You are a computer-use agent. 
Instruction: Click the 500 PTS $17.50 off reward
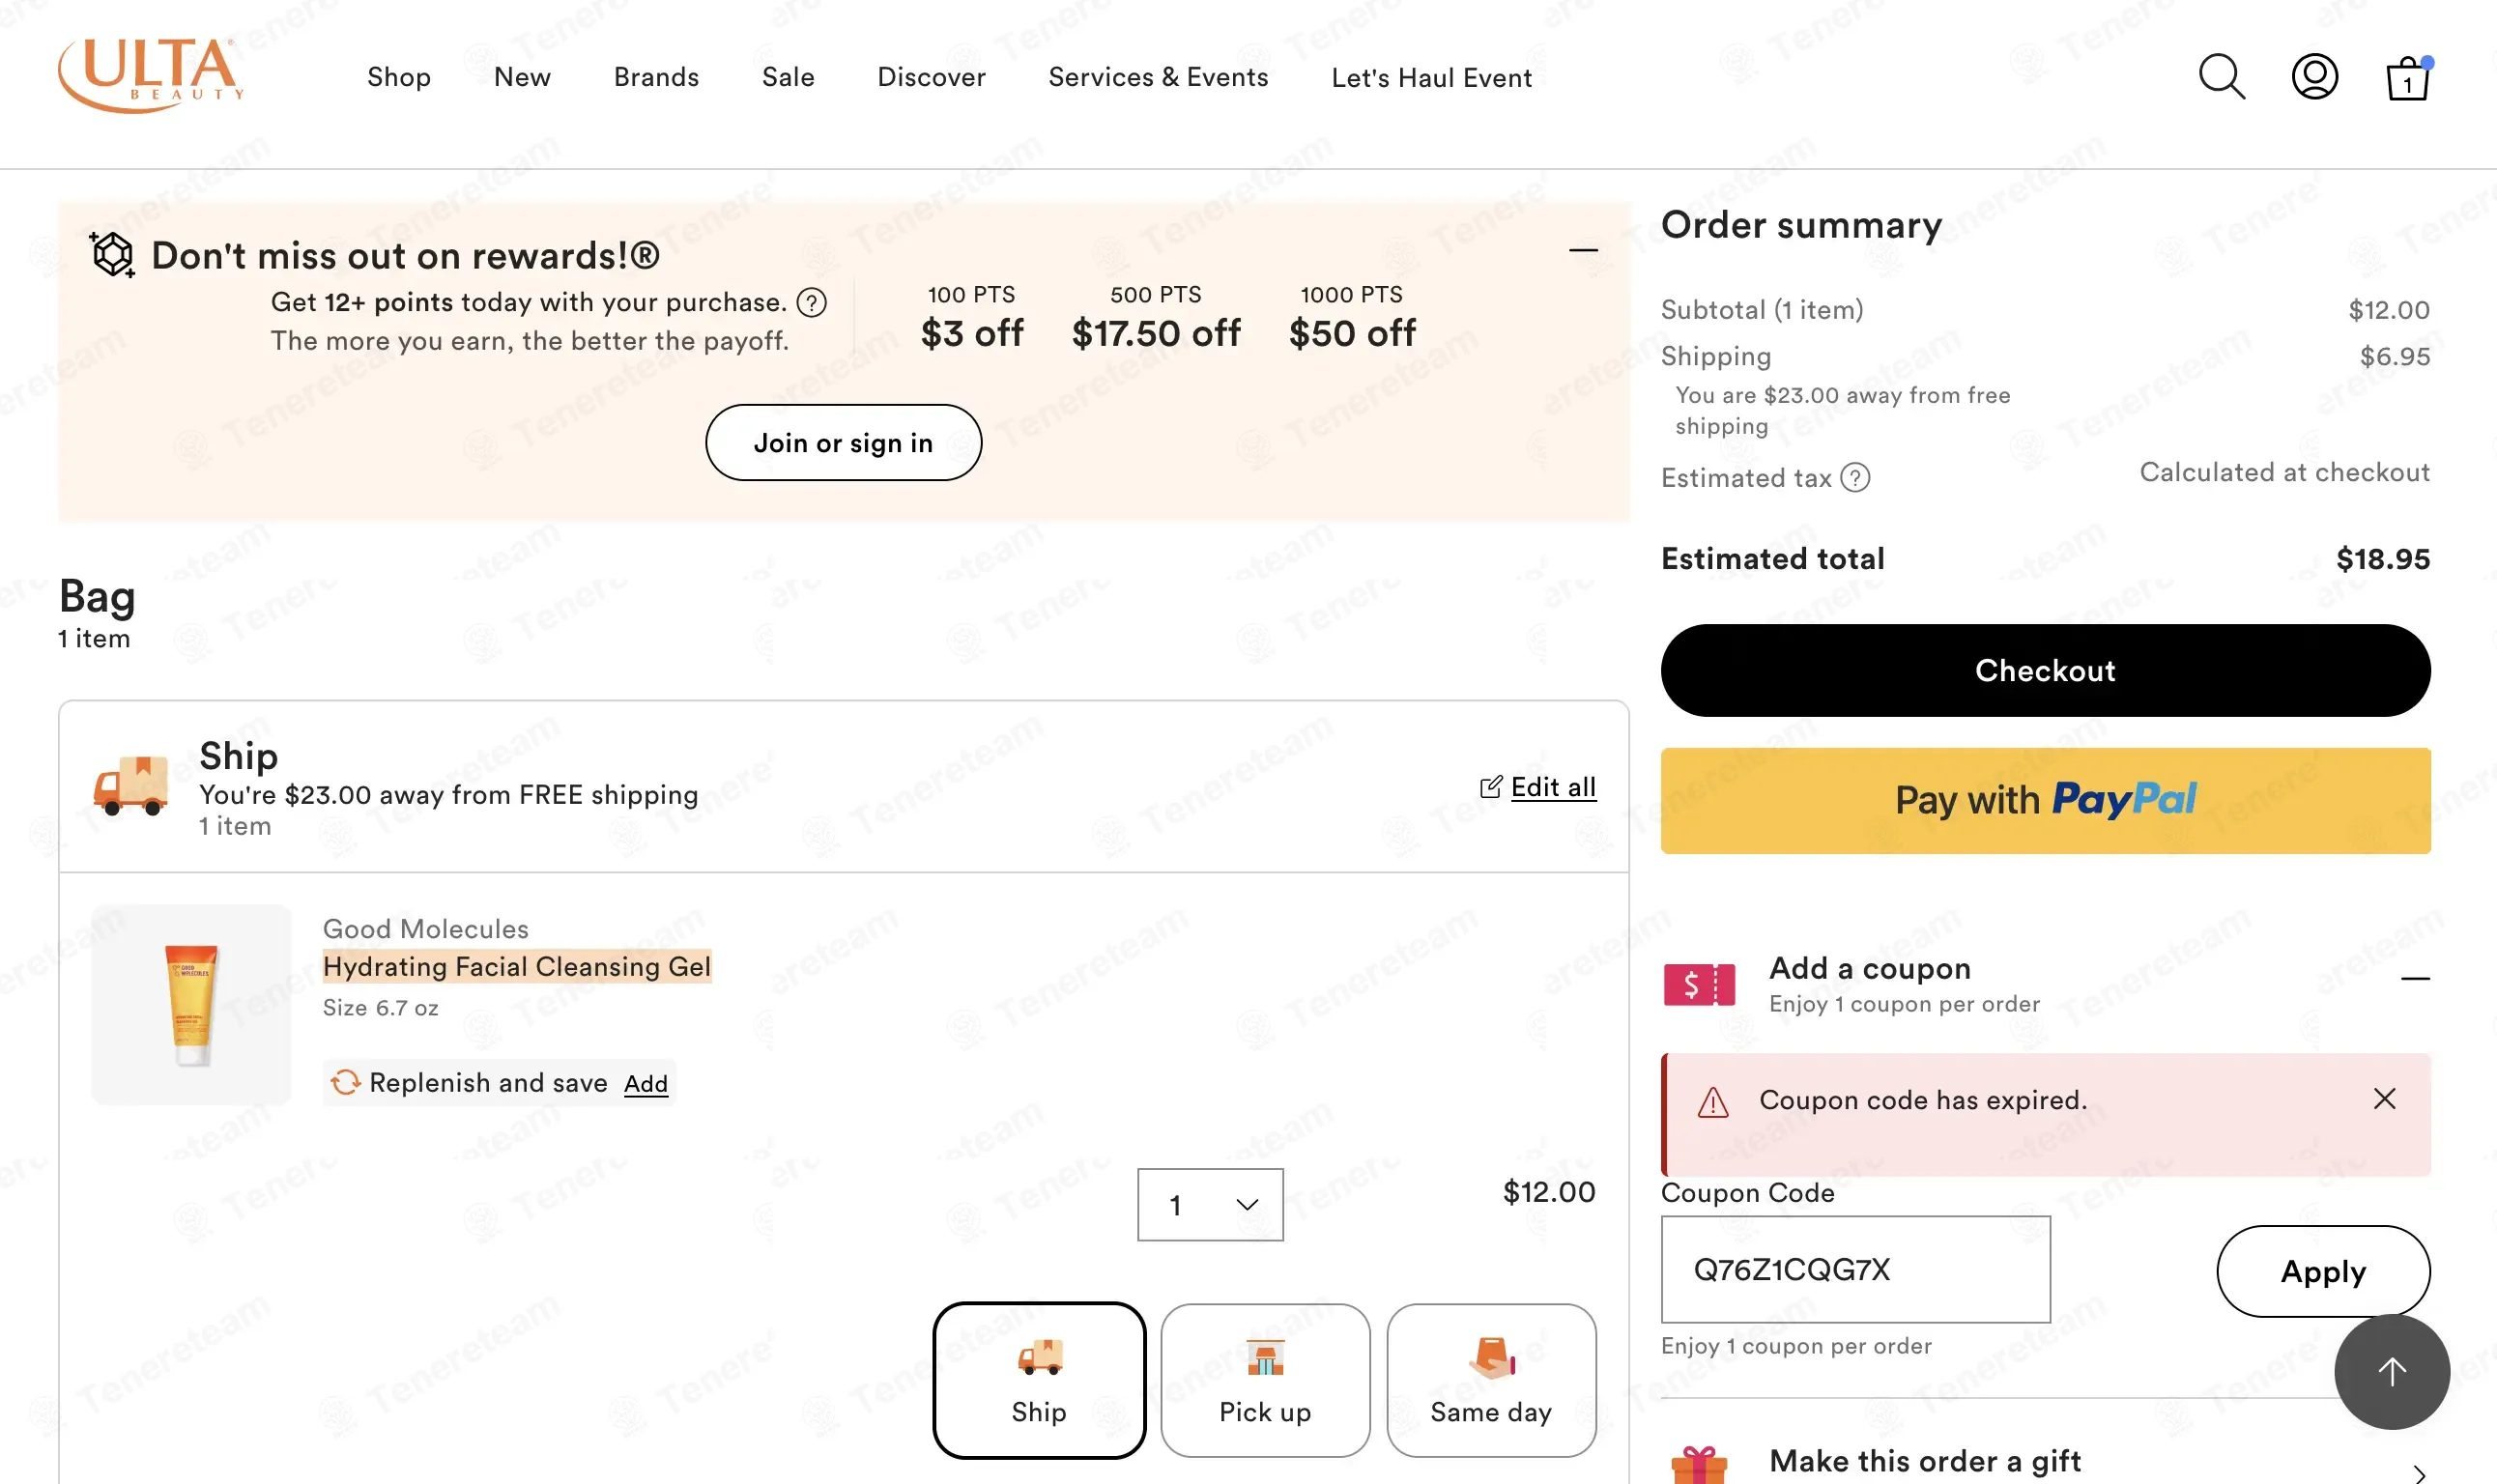1156,318
